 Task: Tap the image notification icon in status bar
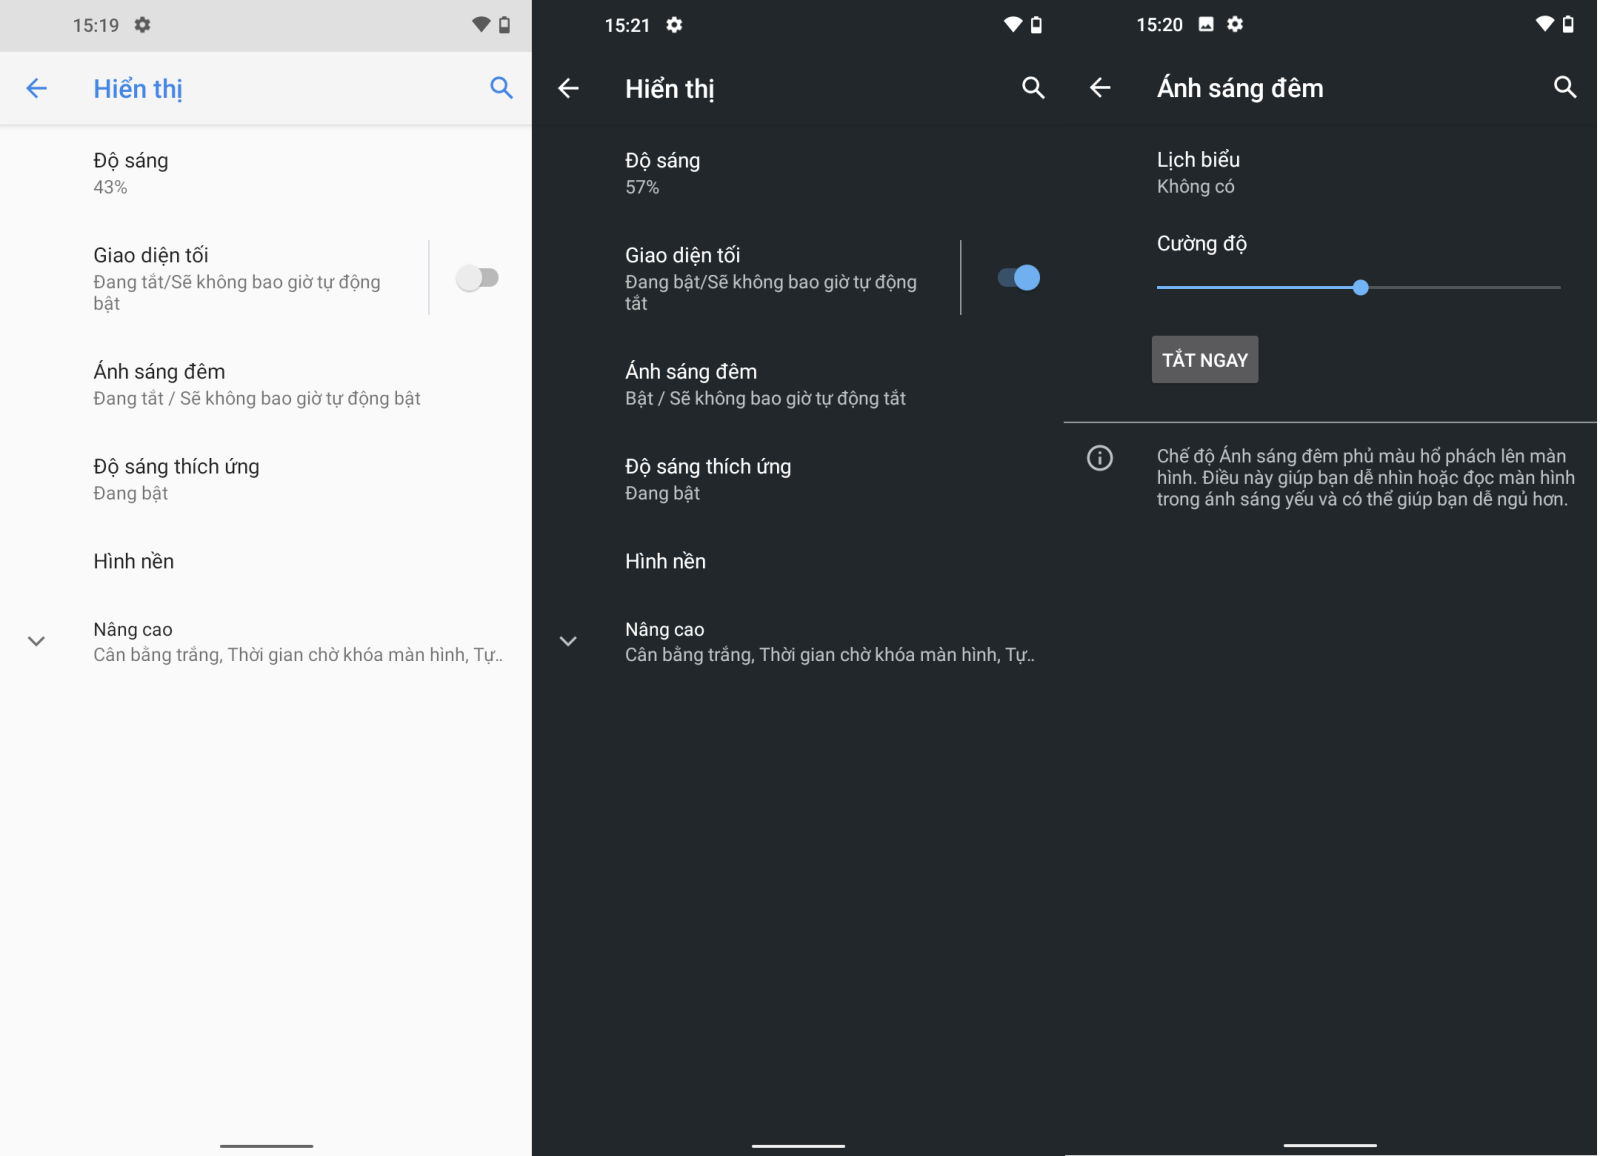click(x=1206, y=24)
